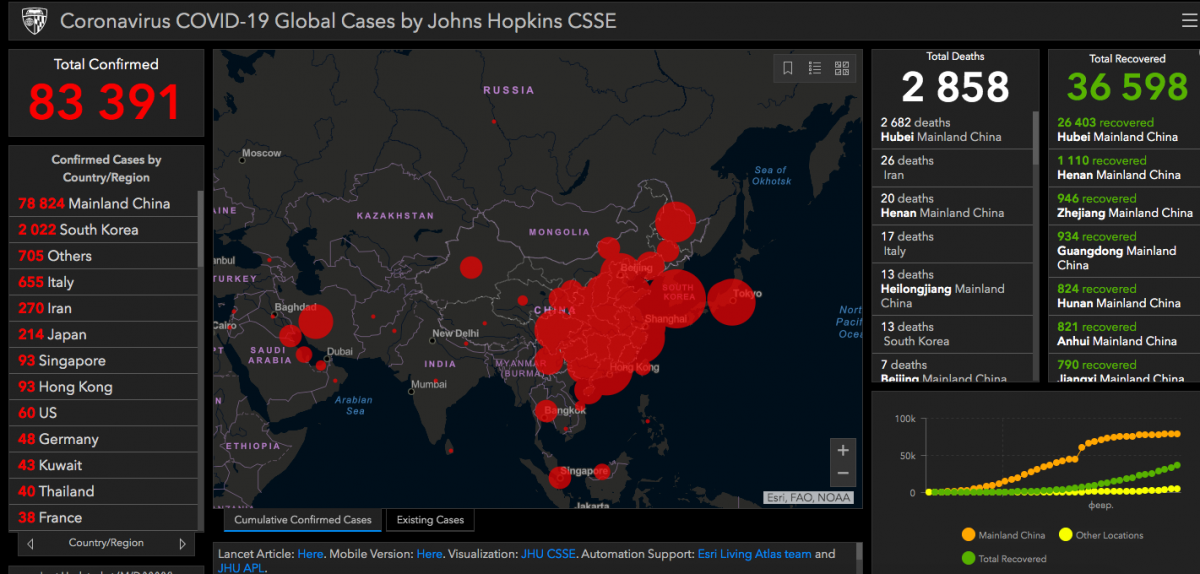Select the 705 Others row
The width and height of the screenshot is (1200, 574).
tap(104, 256)
